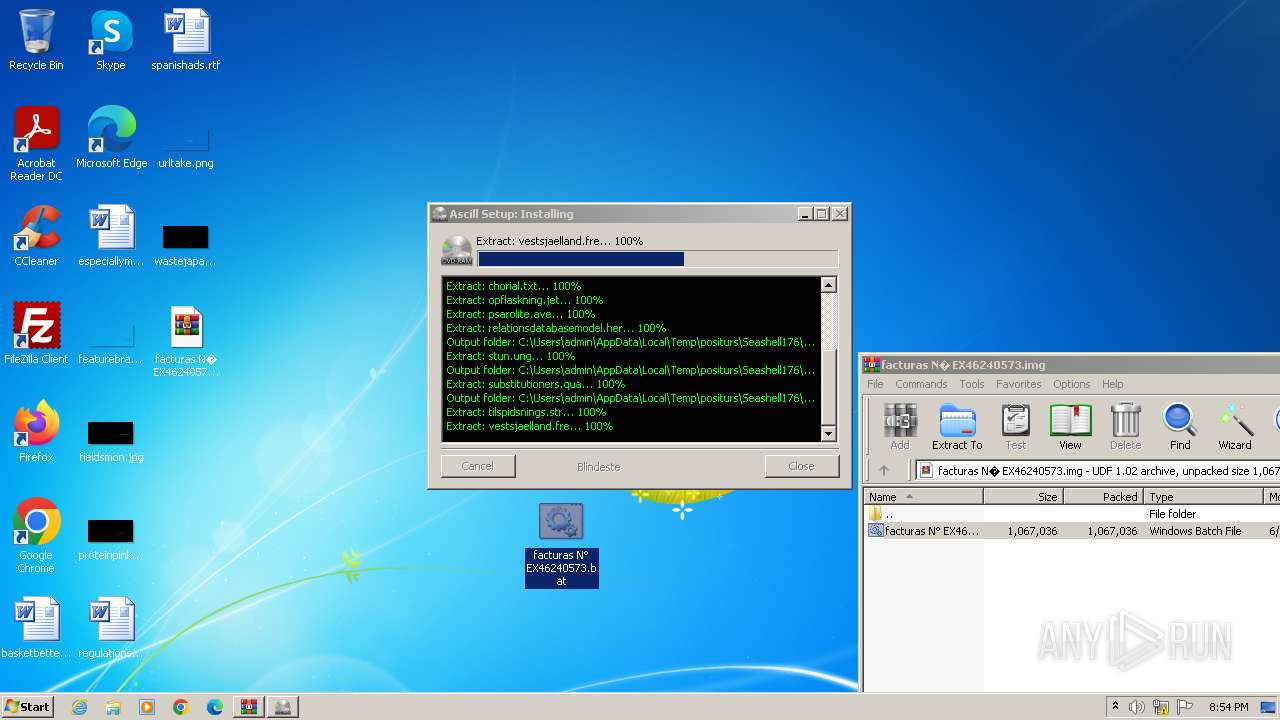1280x720 pixels.
Task: Select the spanishads.rtf desktop file
Action: pos(186,40)
